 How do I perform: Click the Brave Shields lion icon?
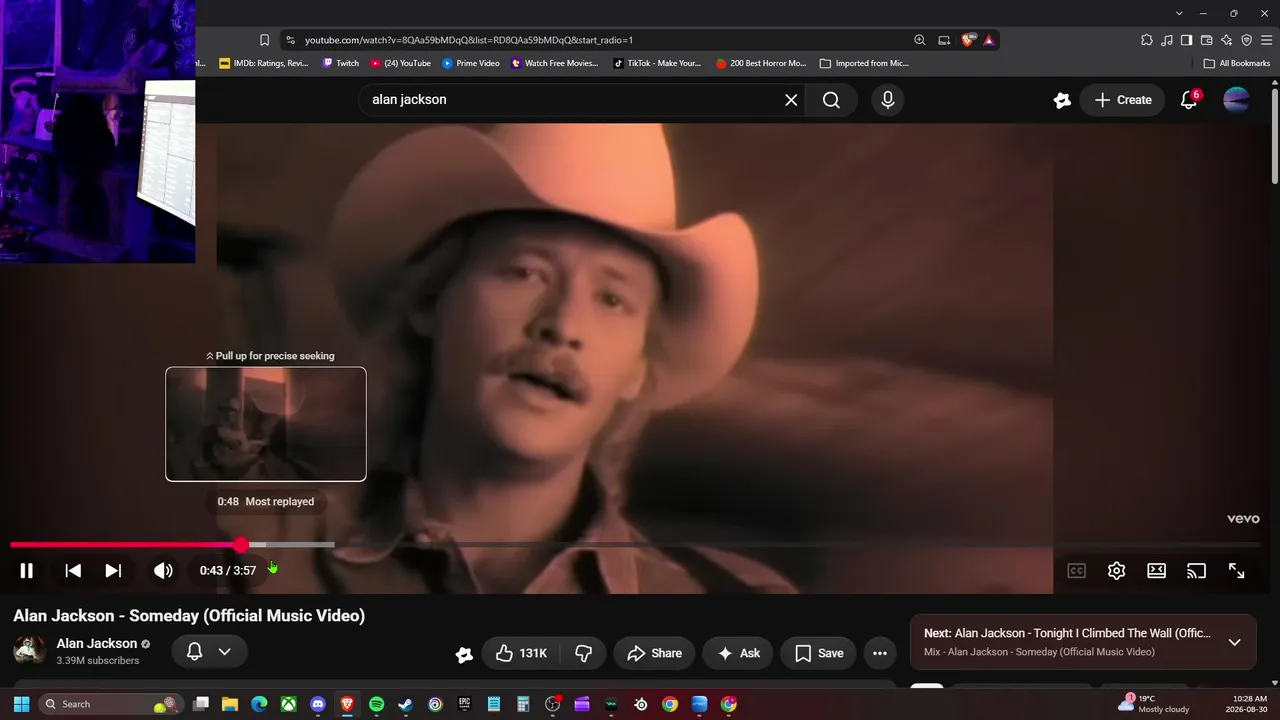(968, 40)
